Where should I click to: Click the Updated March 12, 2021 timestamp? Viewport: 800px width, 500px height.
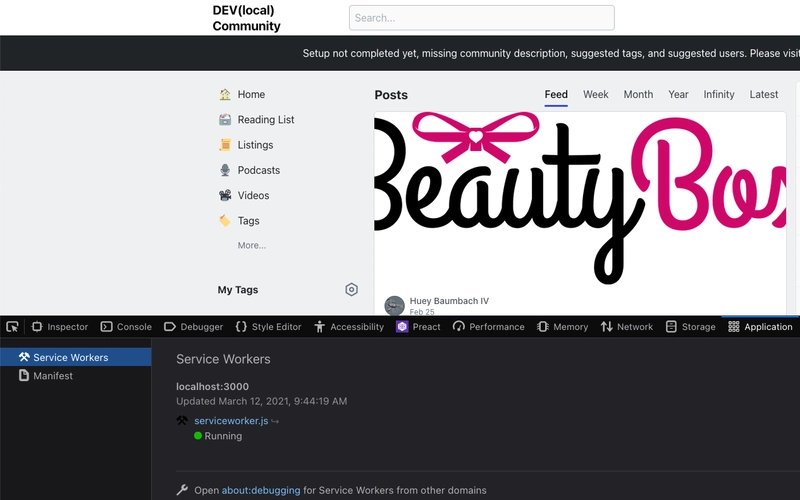[262, 402]
